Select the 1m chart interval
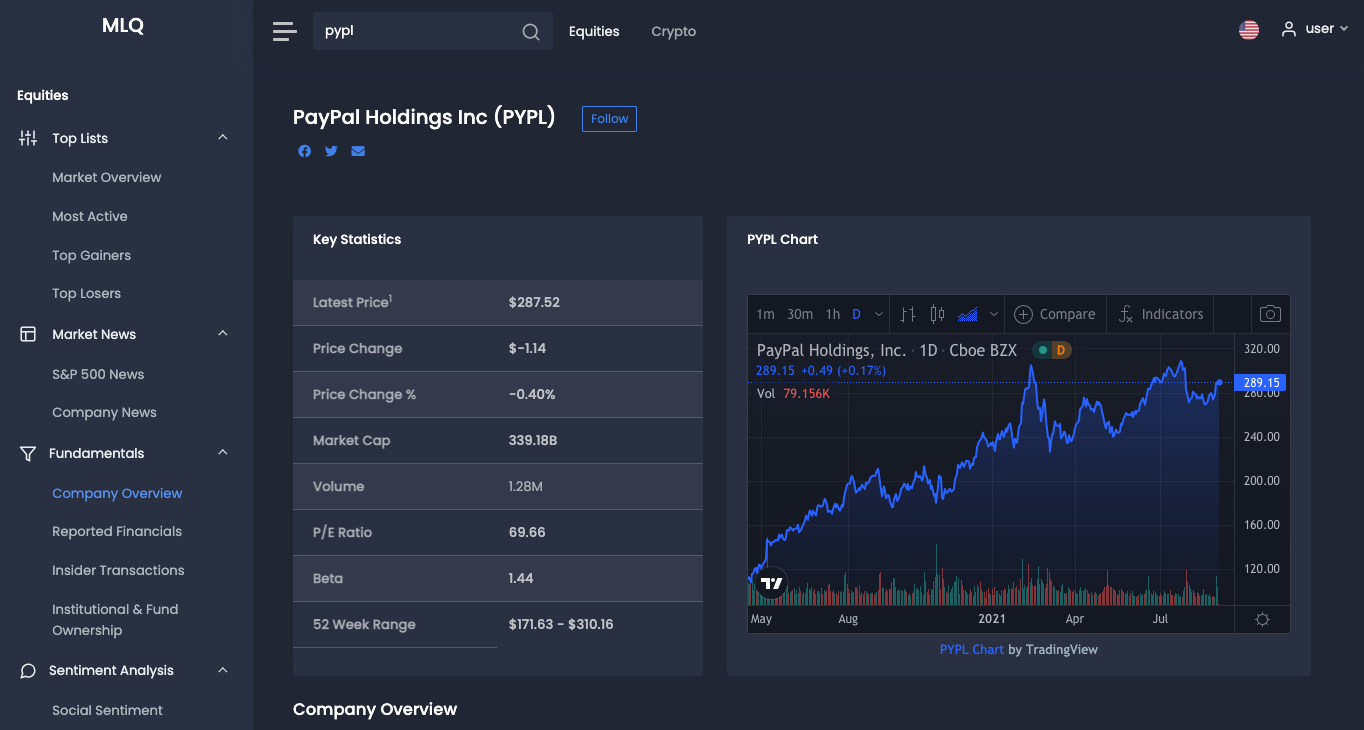This screenshot has height=730, width=1364. click(x=765, y=314)
